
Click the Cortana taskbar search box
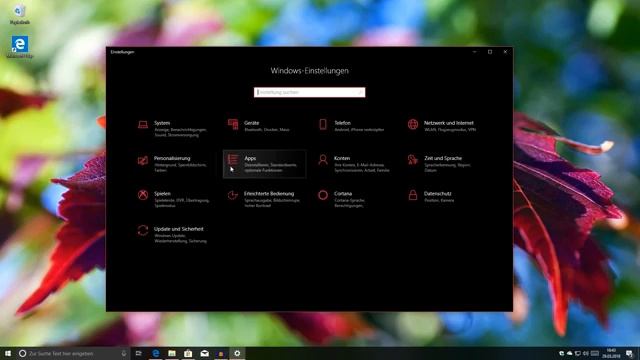pyautogui.click(x=73, y=353)
